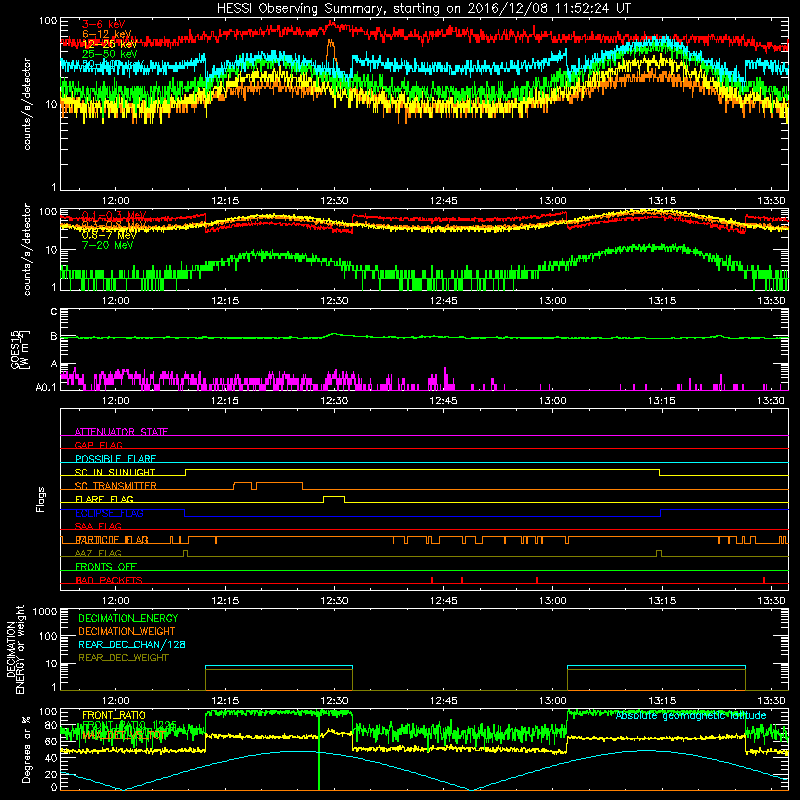
Task: Click the GOES 'C' level tick label
Action: pos(54,312)
